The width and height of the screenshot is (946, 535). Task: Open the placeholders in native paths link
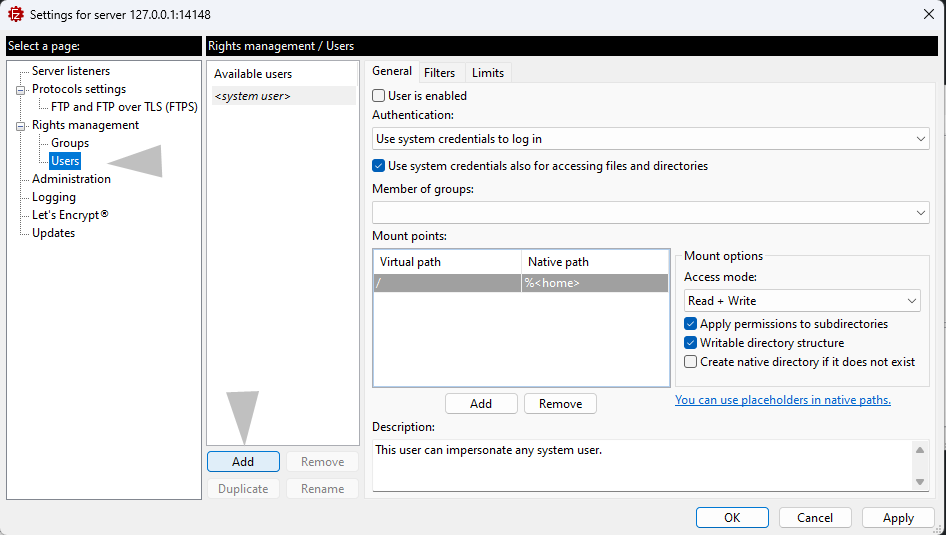pos(783,400)
